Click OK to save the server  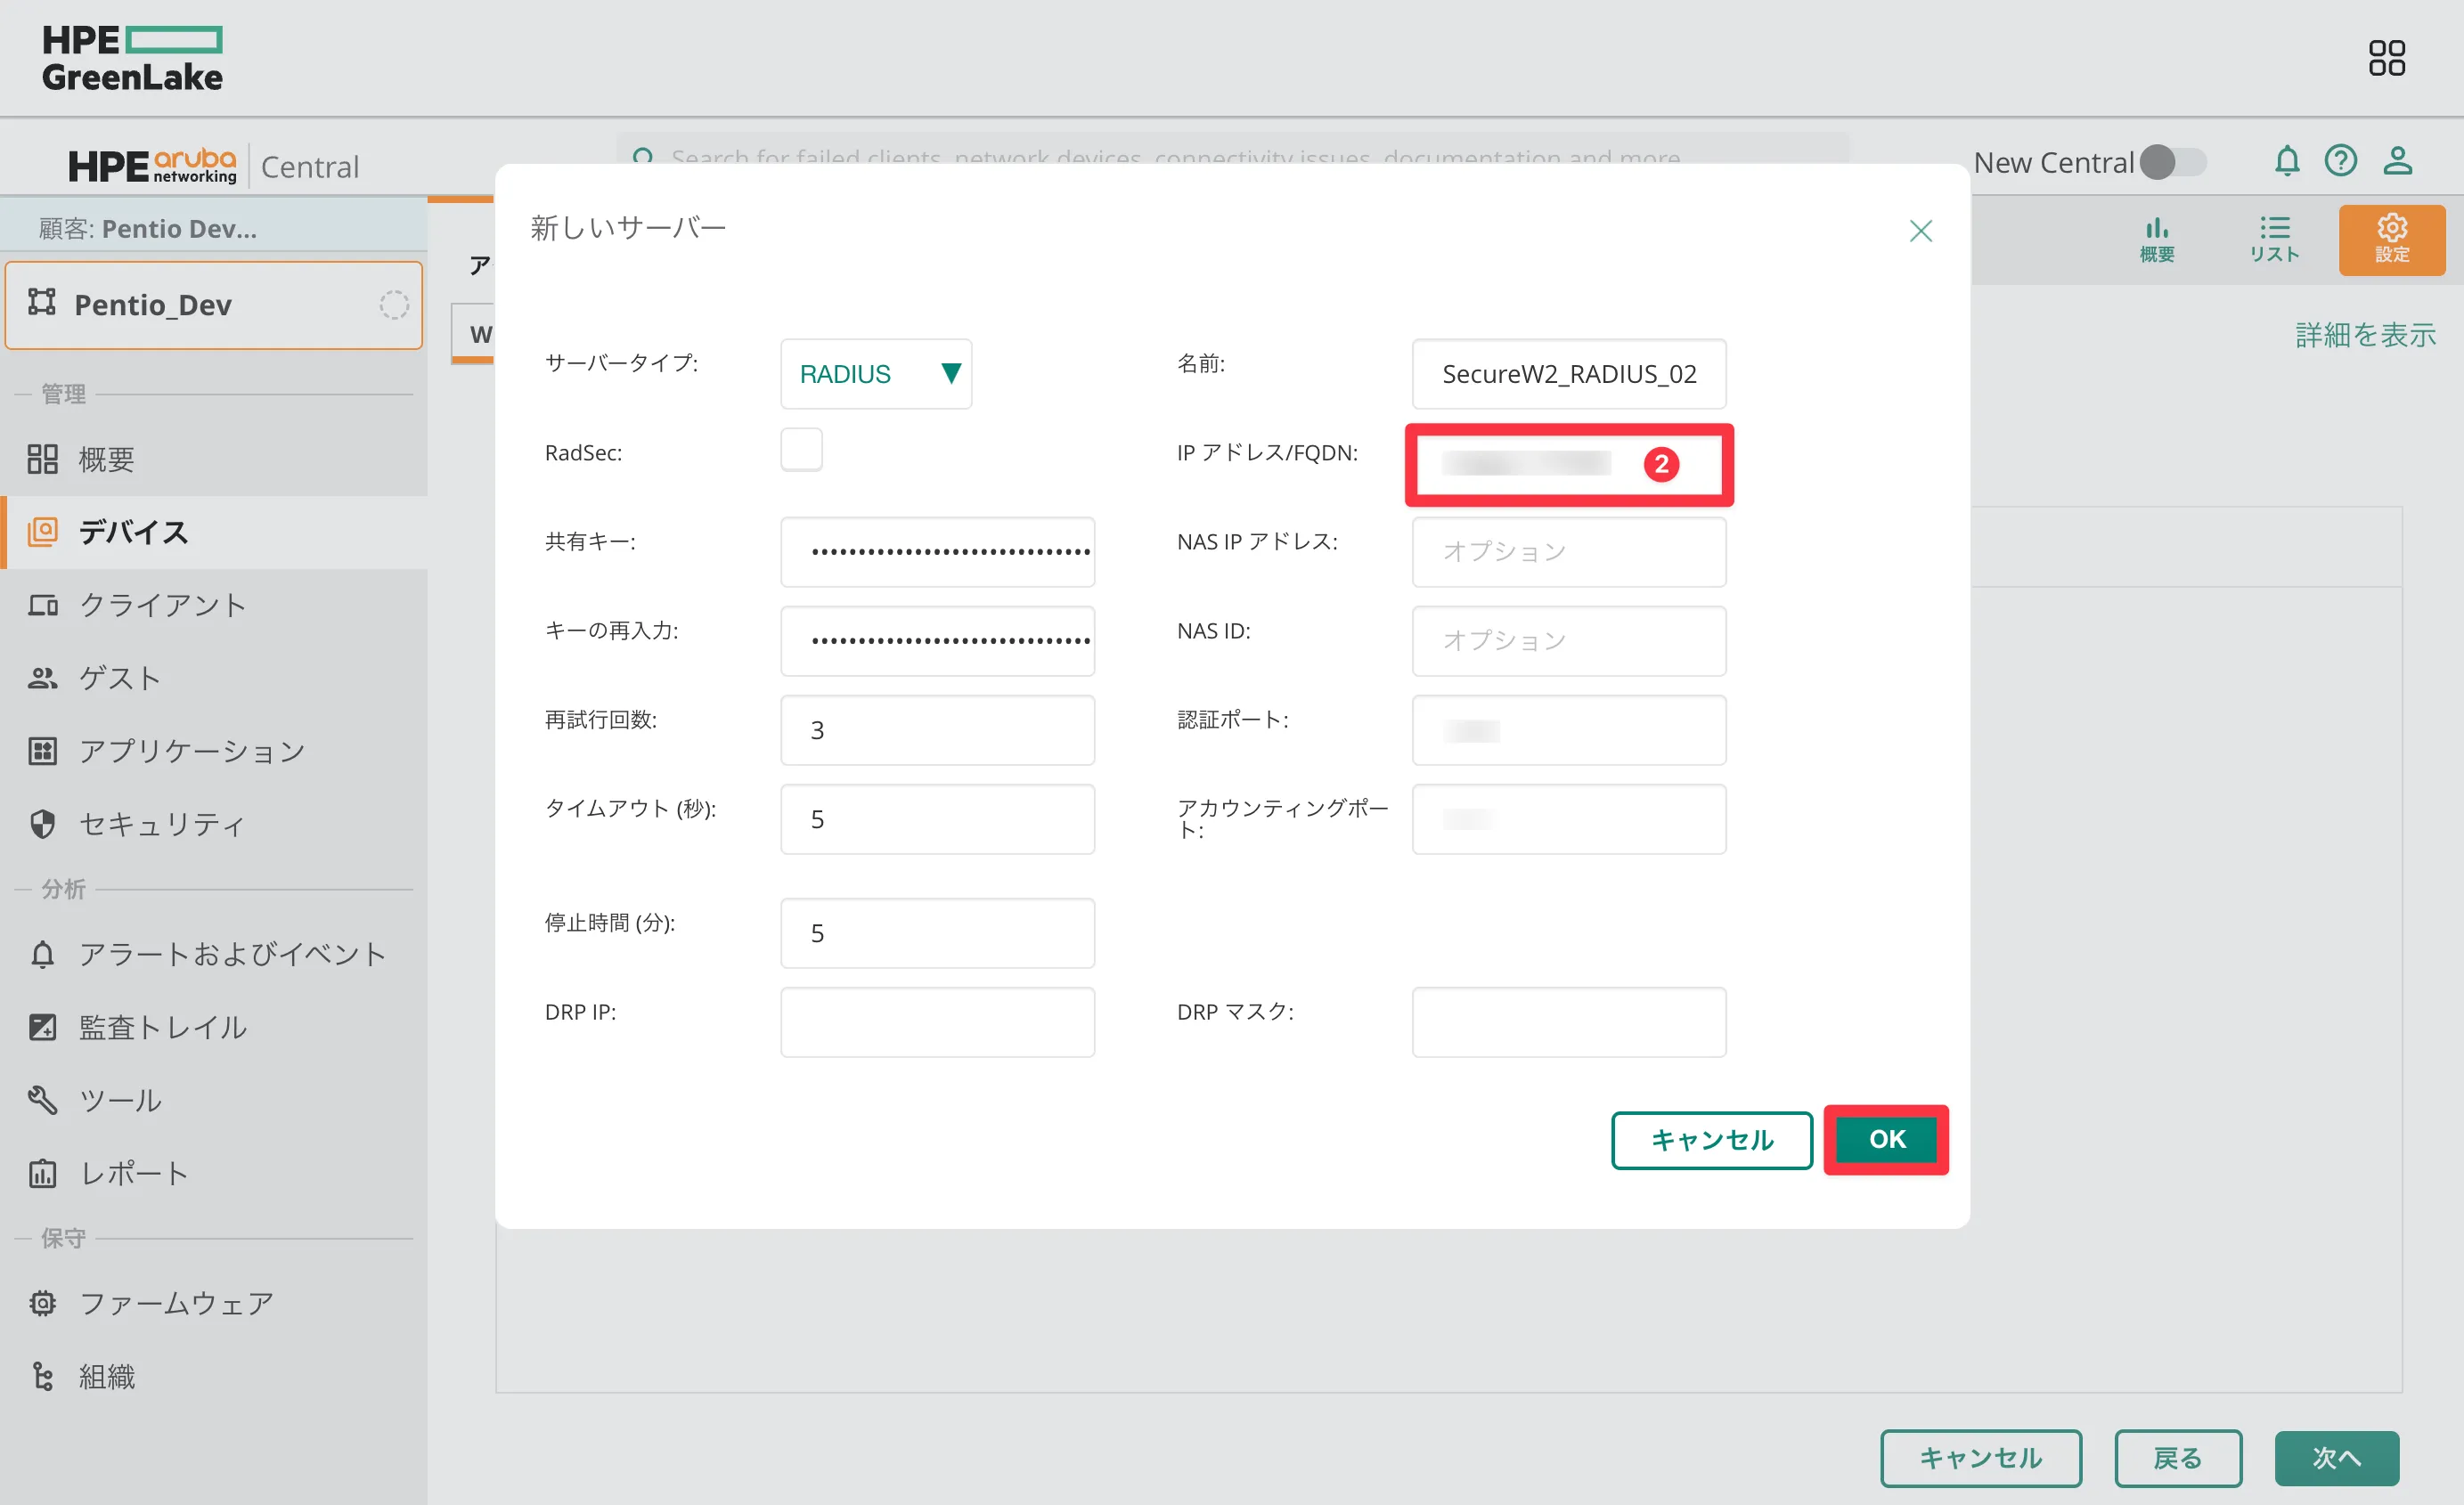pyautogui.click(x=1886, y=1139)
